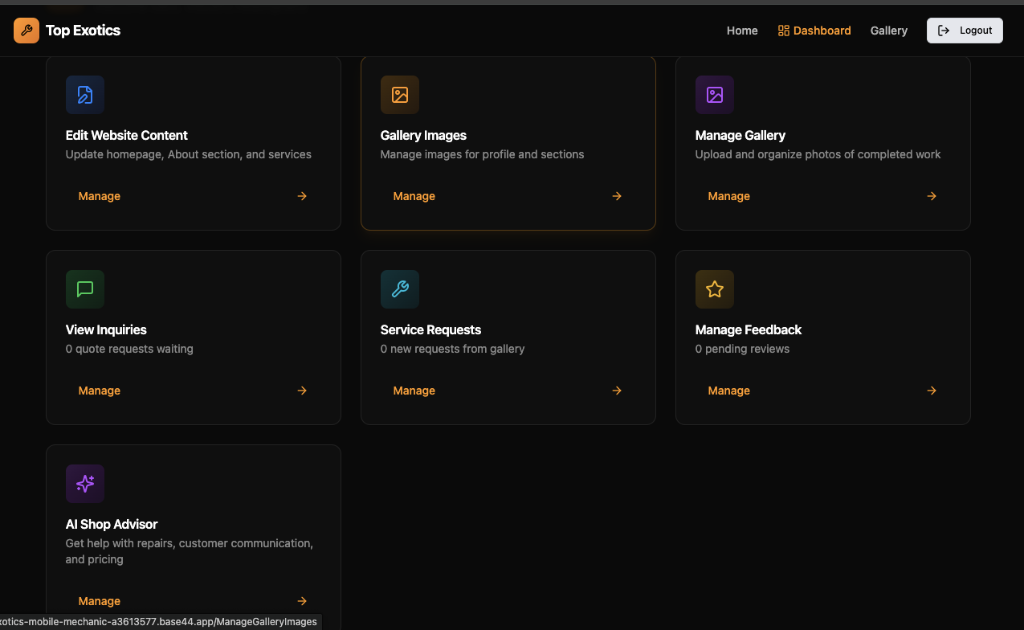Click Manage under Manage Feedback
Image resolution: width=1024 pixels, height=630 pixels.
tap(729, 390)
